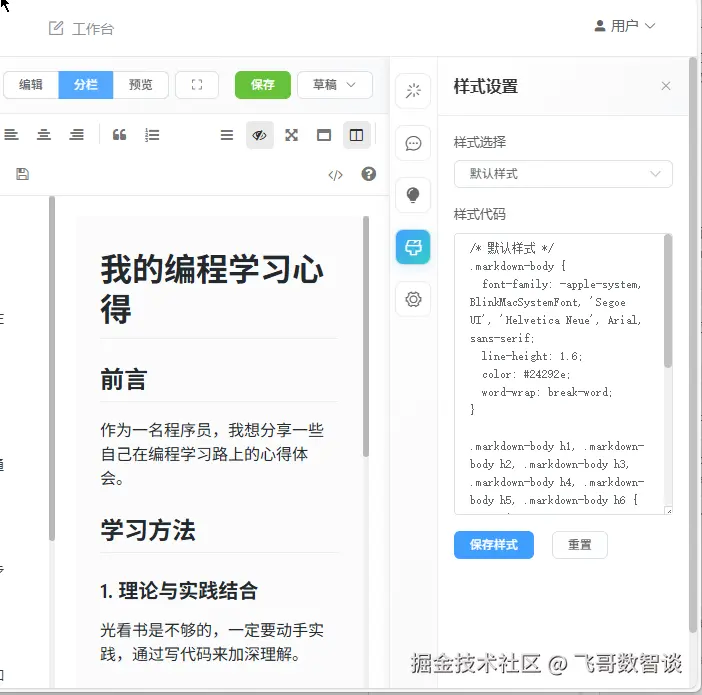Insert an ordered list

152,135
